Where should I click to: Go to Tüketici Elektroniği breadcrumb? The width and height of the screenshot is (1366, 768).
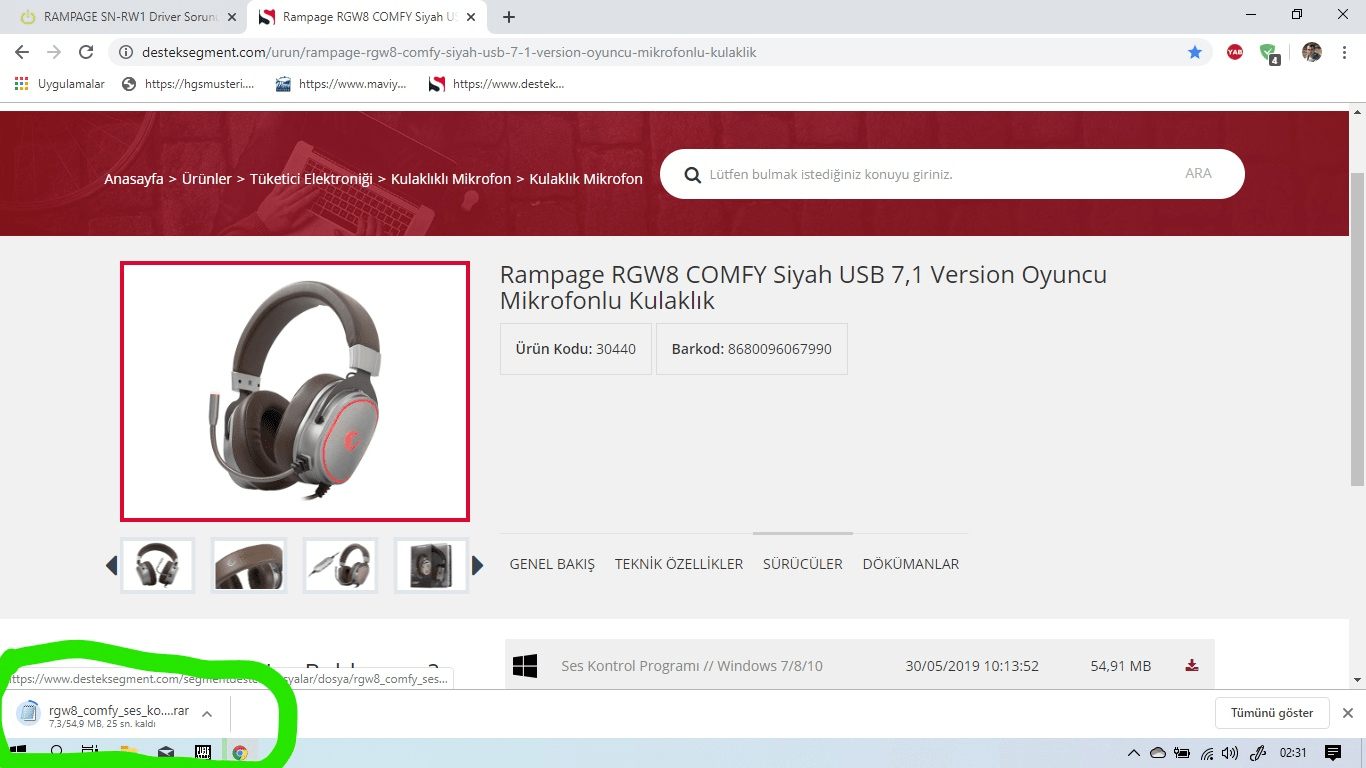click(311, 179)
